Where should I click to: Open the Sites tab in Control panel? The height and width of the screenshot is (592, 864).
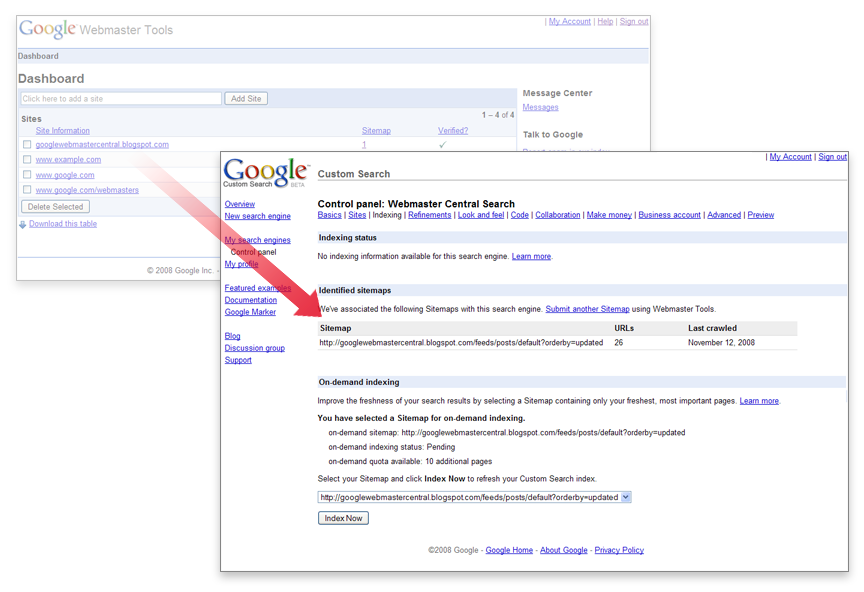click(357, 215)
